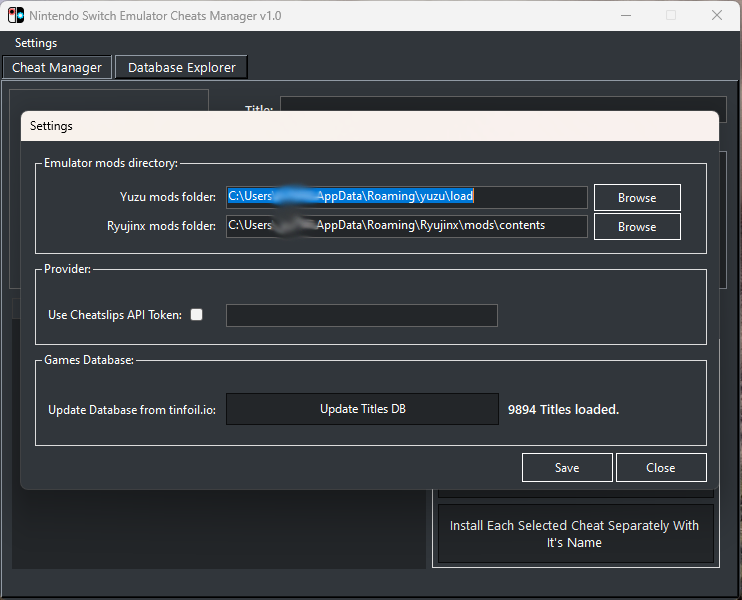Image resolution: width=742 pixels, height=600 pixels.
Task: Click Install Each Selected Cheat Separately button
Action: pos(575,534)
